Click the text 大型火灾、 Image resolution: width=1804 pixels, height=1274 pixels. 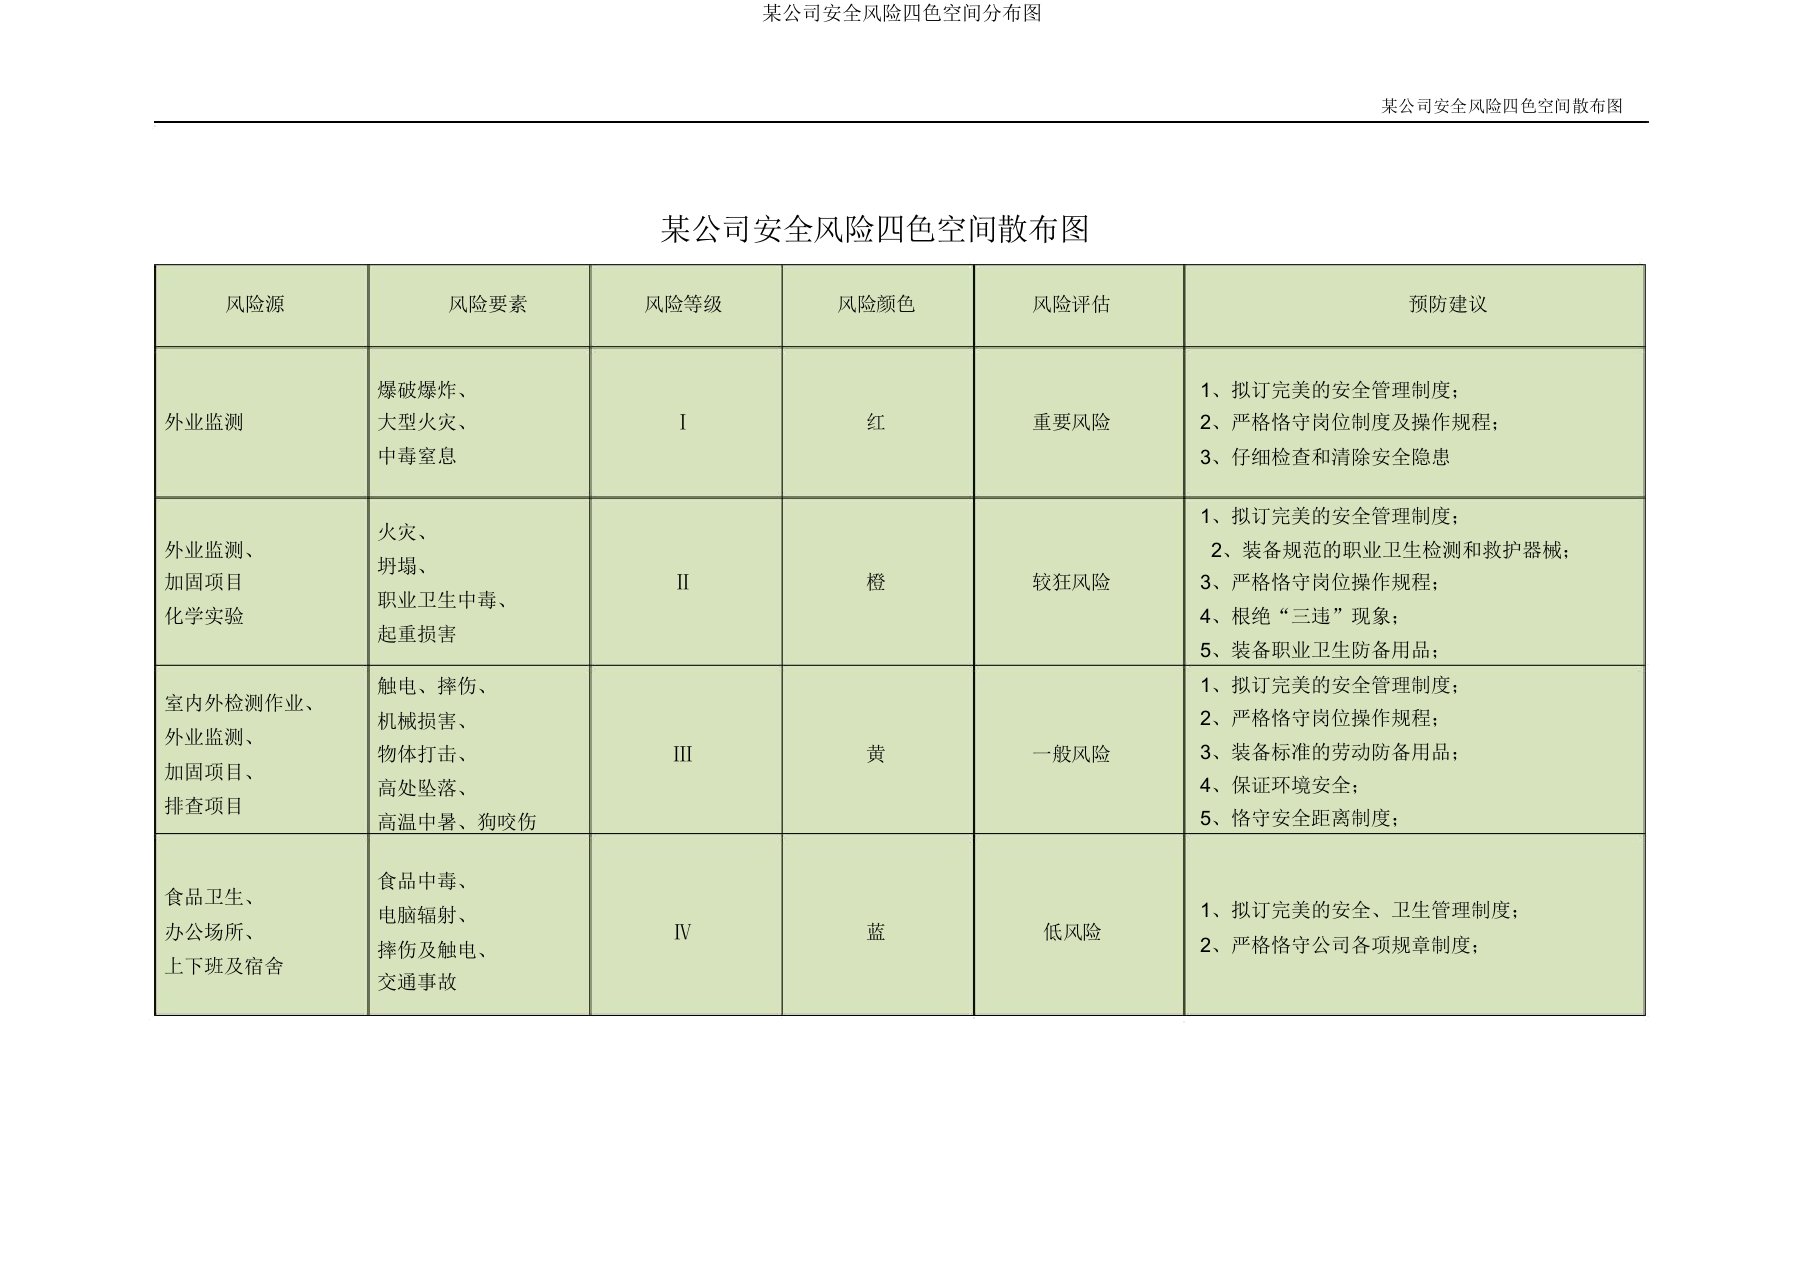coord(422,422)
